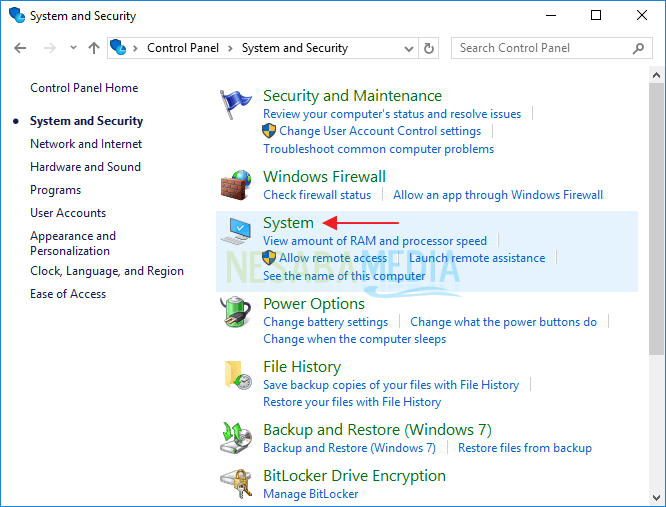This screenshot has height=507, width=666.
Task: Click the vertical scrollbar thumb
Action: [x=656, y=219]
